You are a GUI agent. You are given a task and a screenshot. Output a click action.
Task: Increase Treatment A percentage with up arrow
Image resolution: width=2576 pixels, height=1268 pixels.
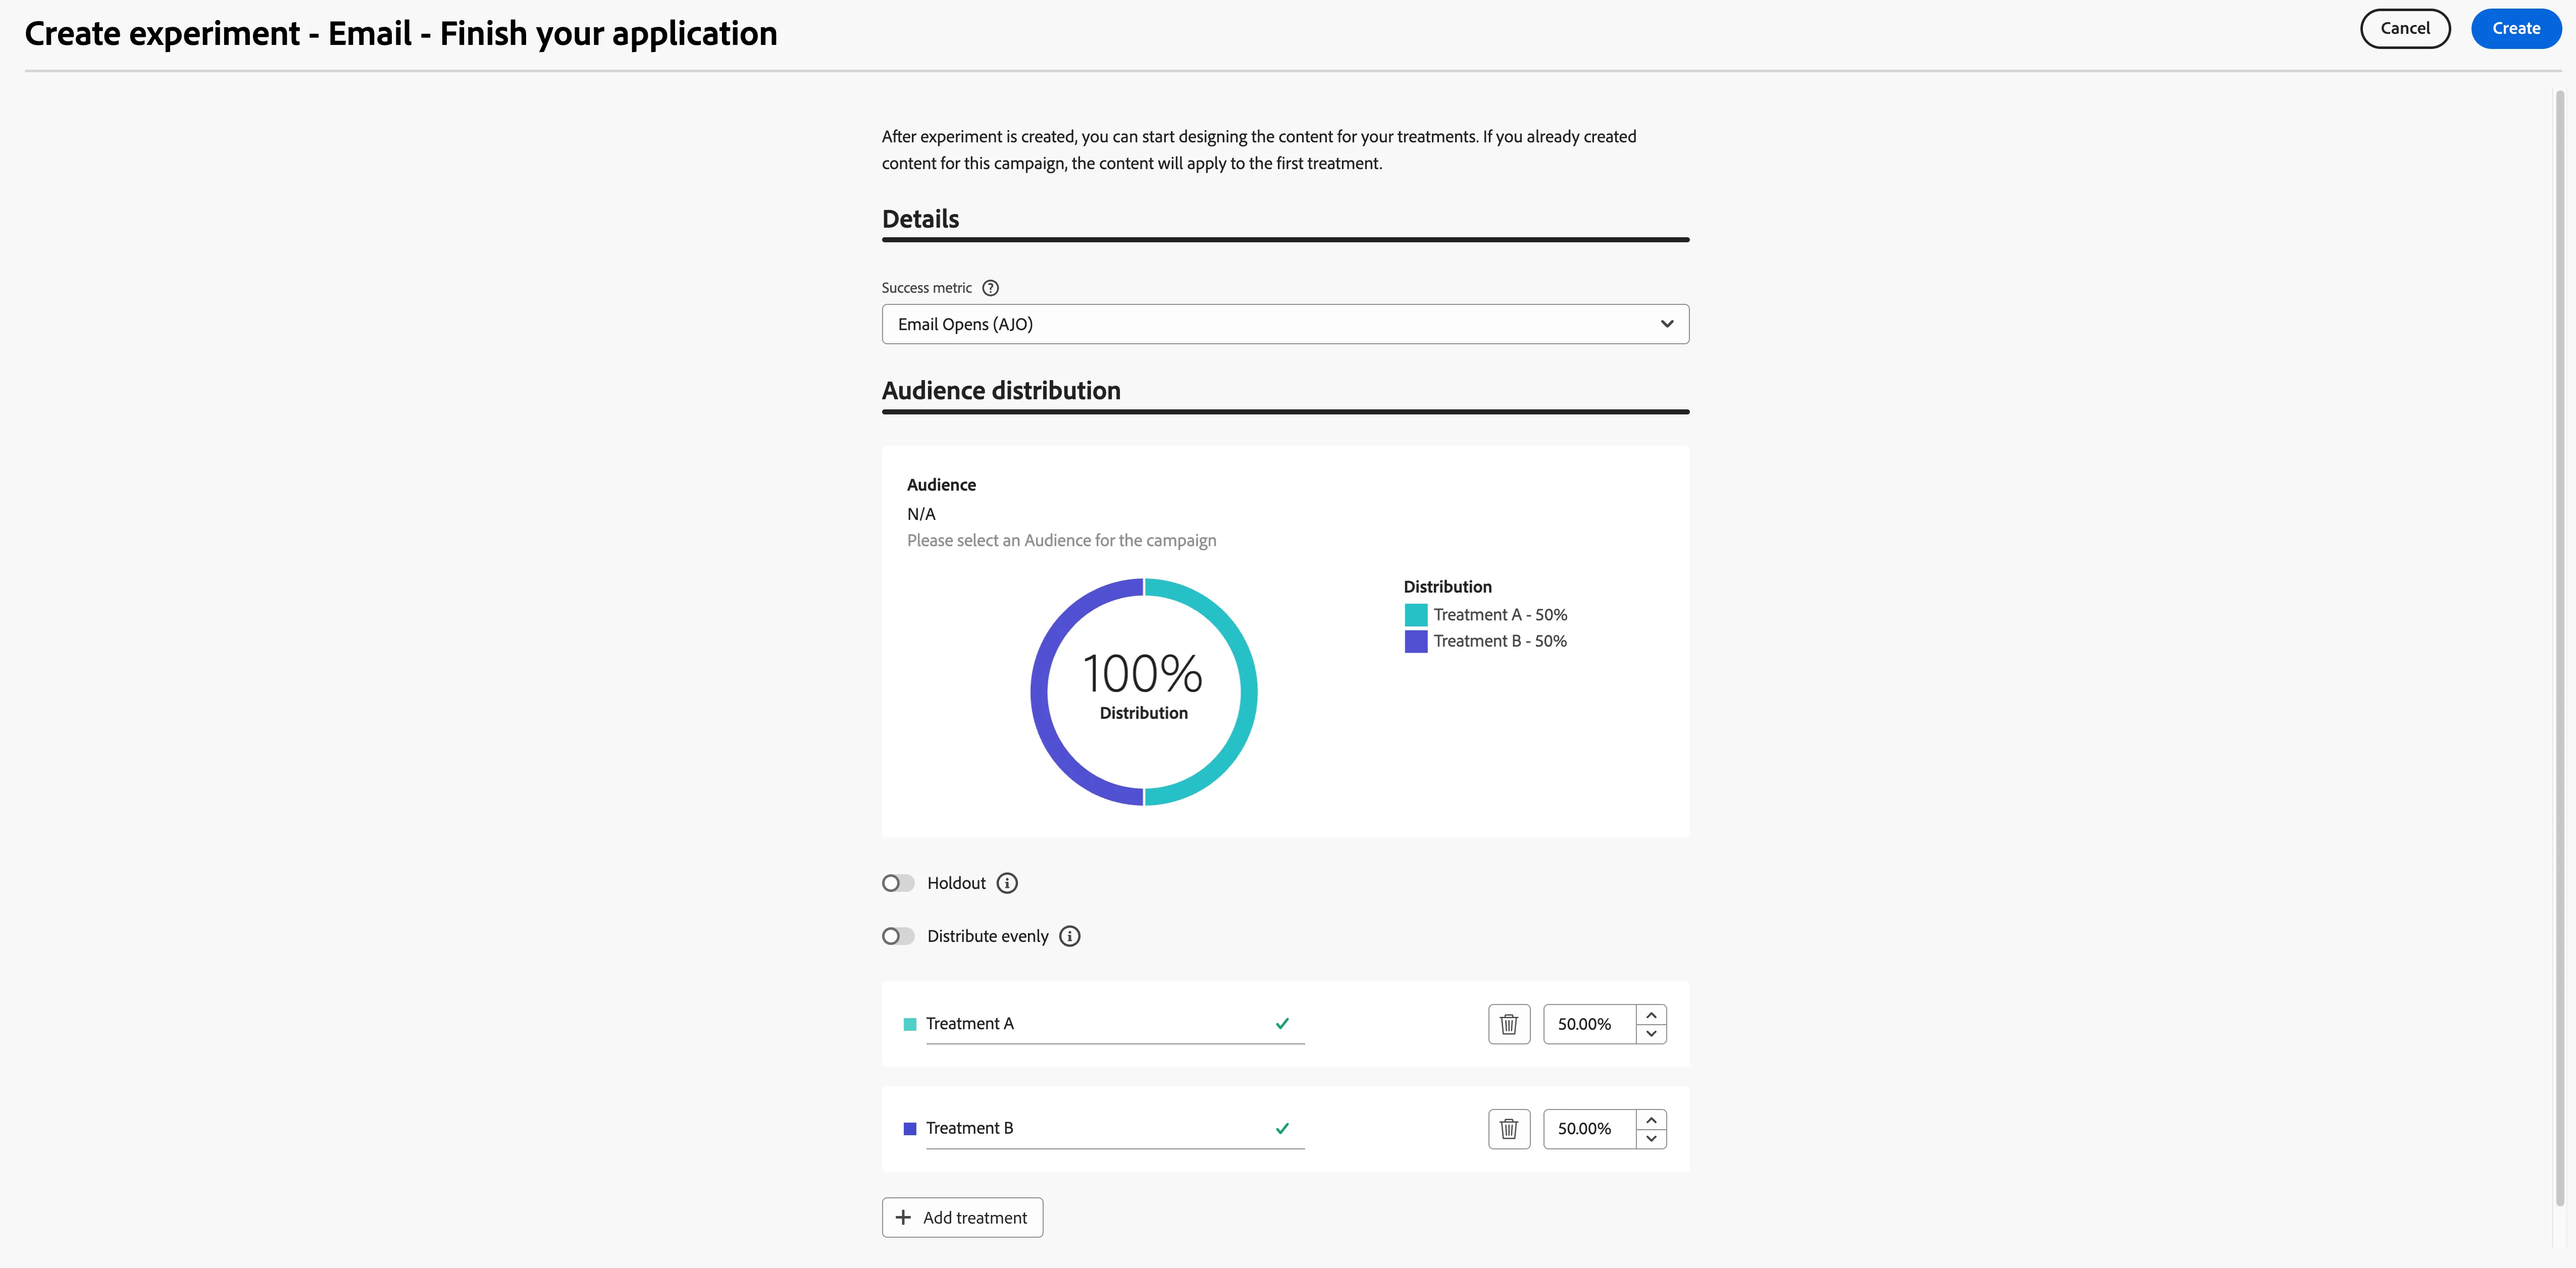point(1651,1015)
